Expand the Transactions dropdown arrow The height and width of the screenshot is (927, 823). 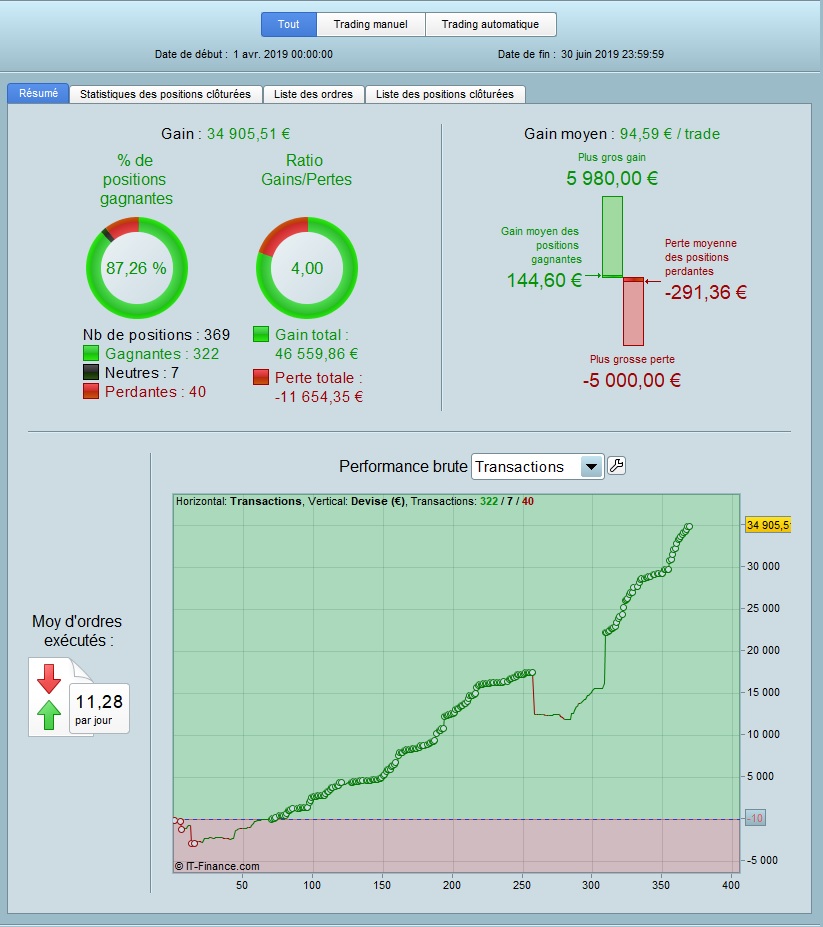click(x=591, y=467)
